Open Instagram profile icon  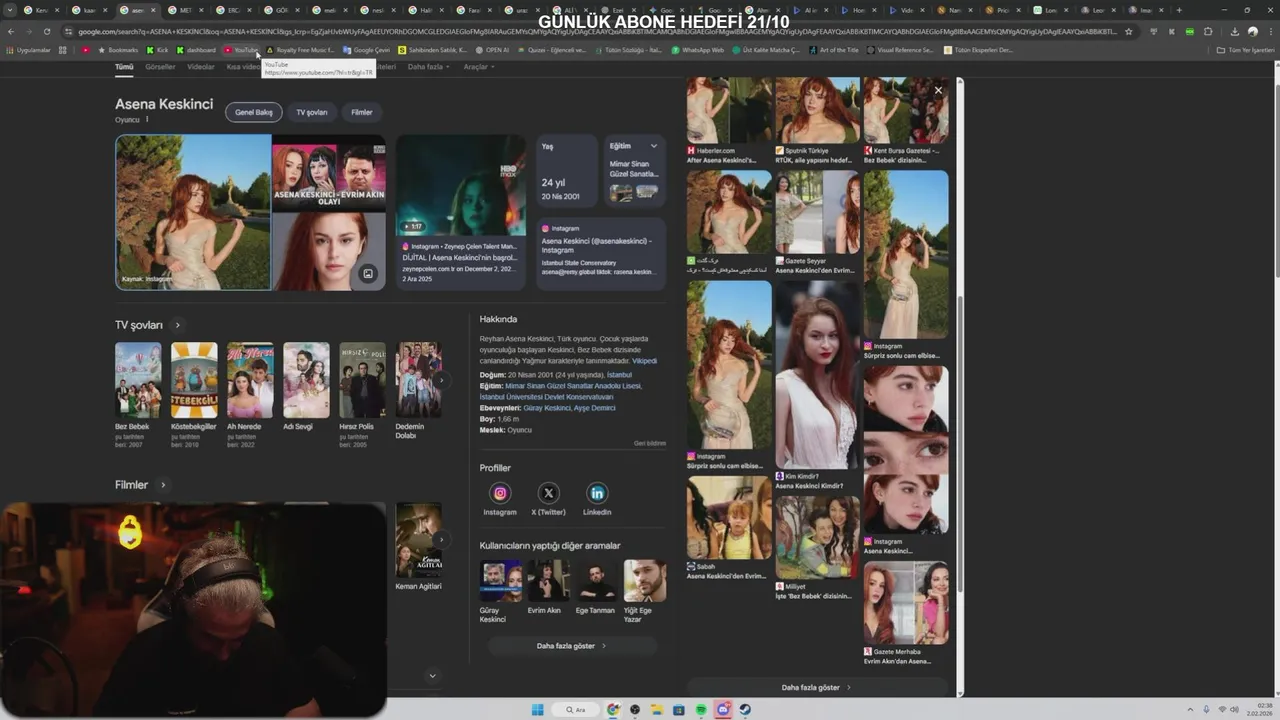[x=500, y=493]
